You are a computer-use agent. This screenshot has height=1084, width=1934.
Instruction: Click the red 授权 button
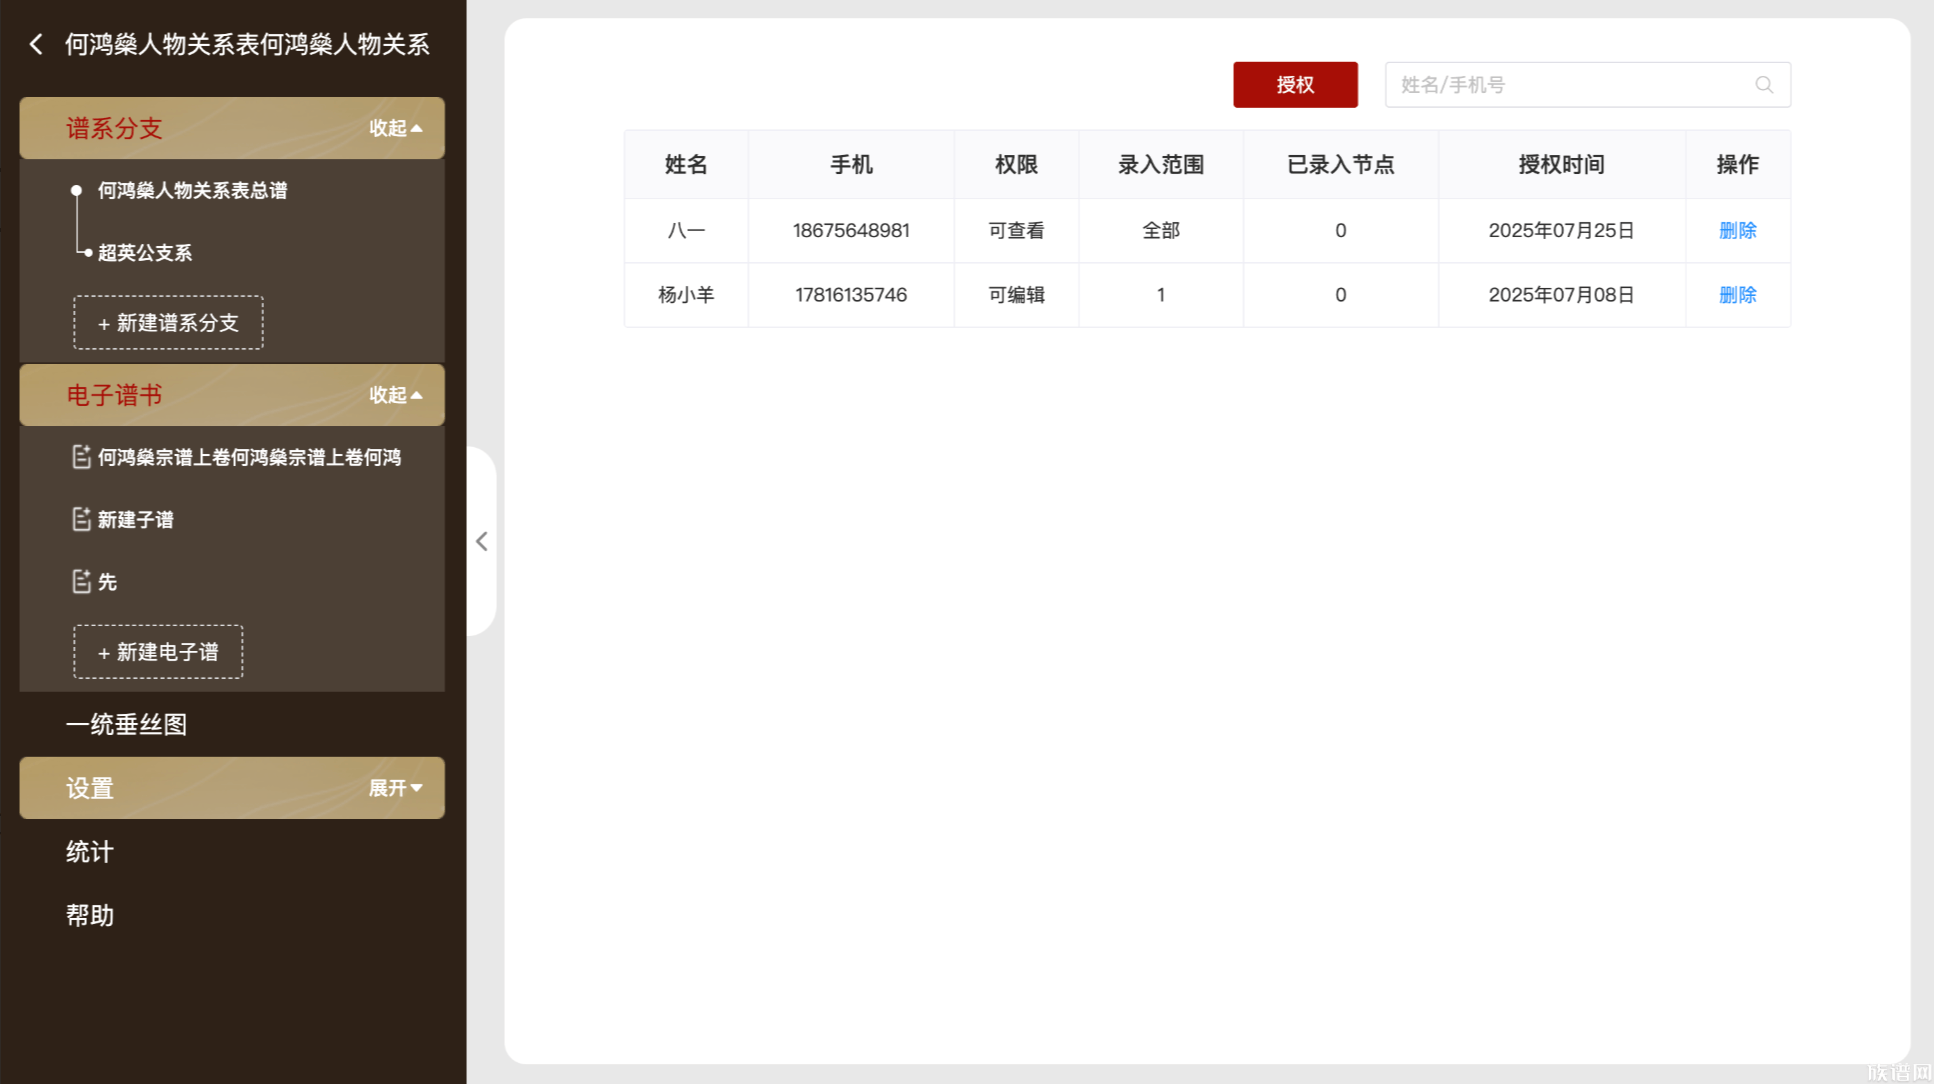(x=1295, y=84)
